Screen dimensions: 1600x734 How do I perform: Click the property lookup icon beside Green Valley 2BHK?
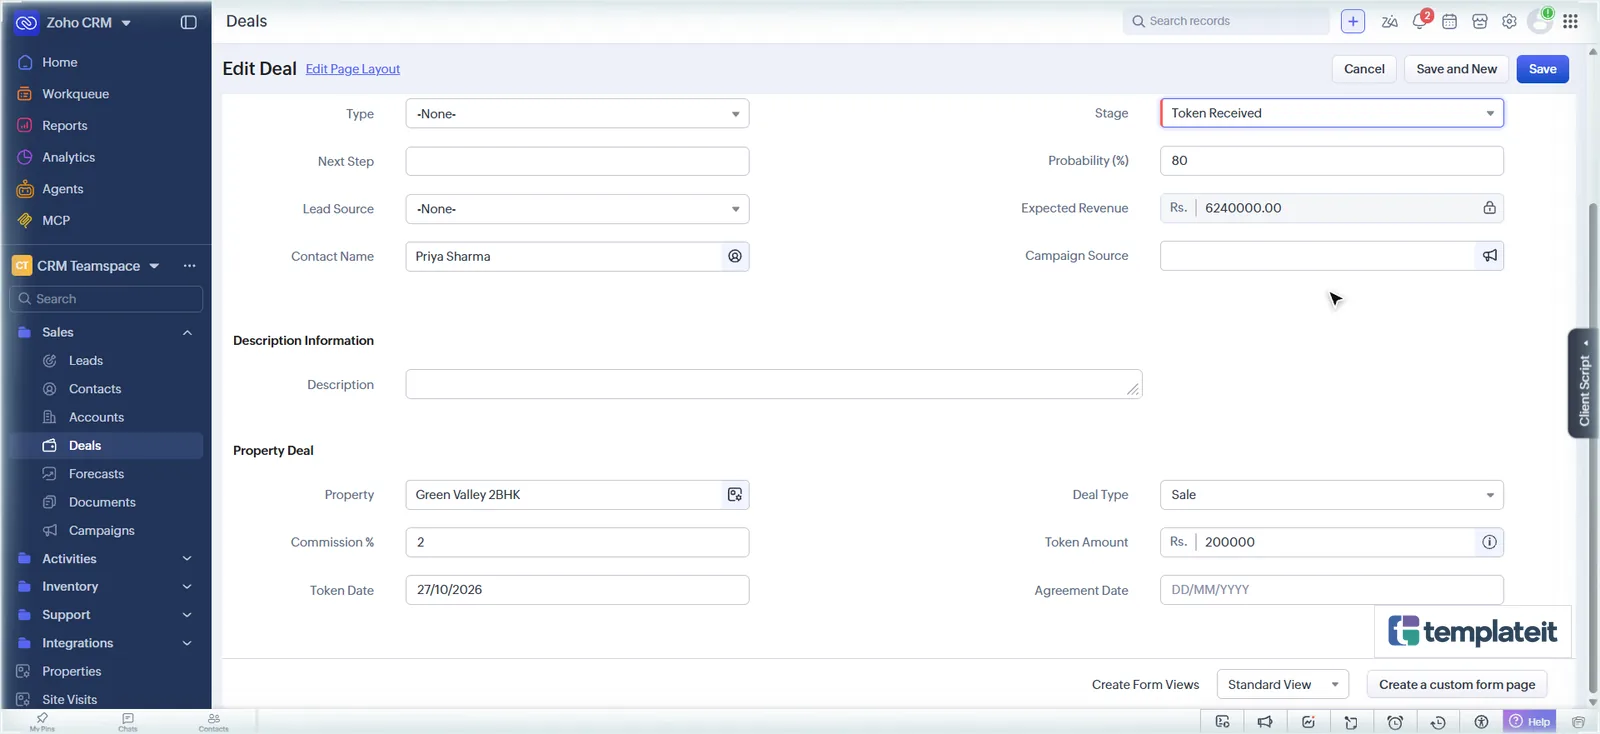(735, 495)
